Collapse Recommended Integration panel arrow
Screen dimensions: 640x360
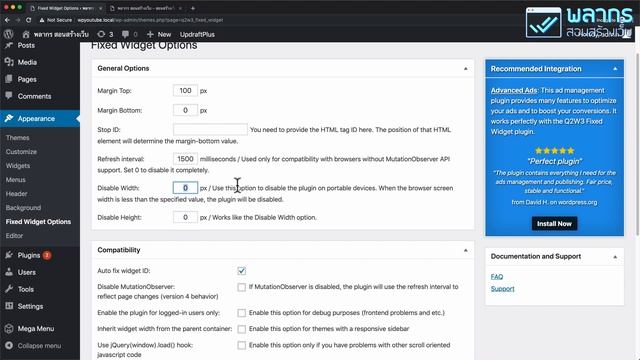click(x=615, y=69)
